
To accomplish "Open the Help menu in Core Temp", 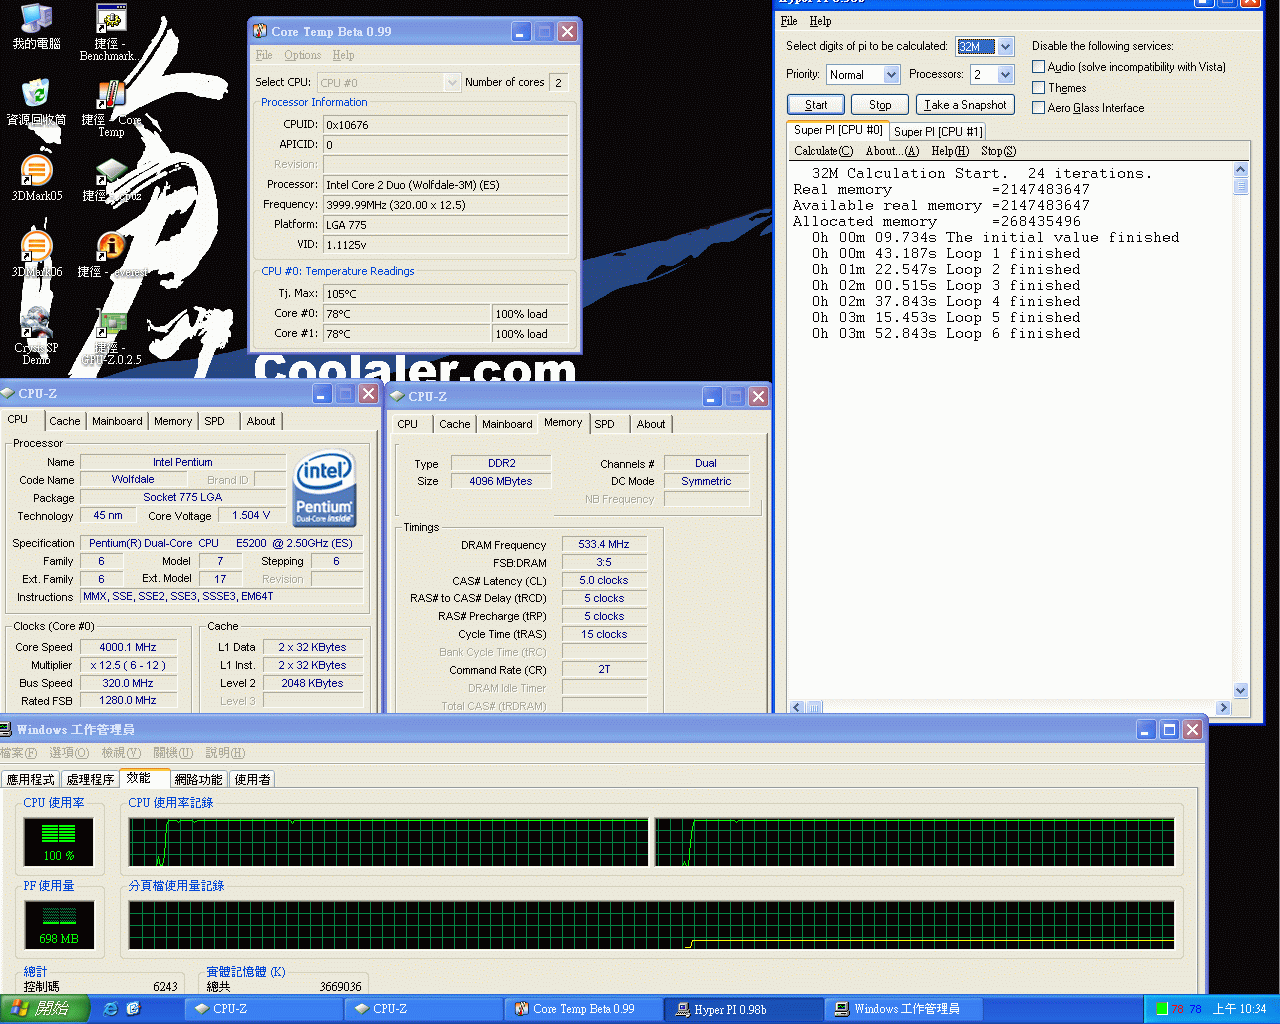I will coord(343,55).
